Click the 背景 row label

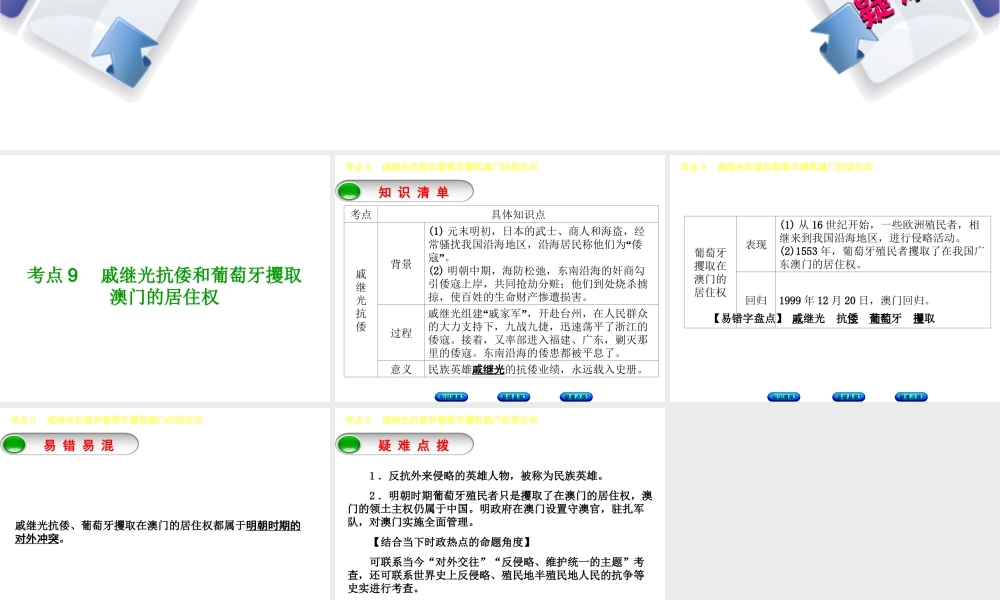coord(401,264)
